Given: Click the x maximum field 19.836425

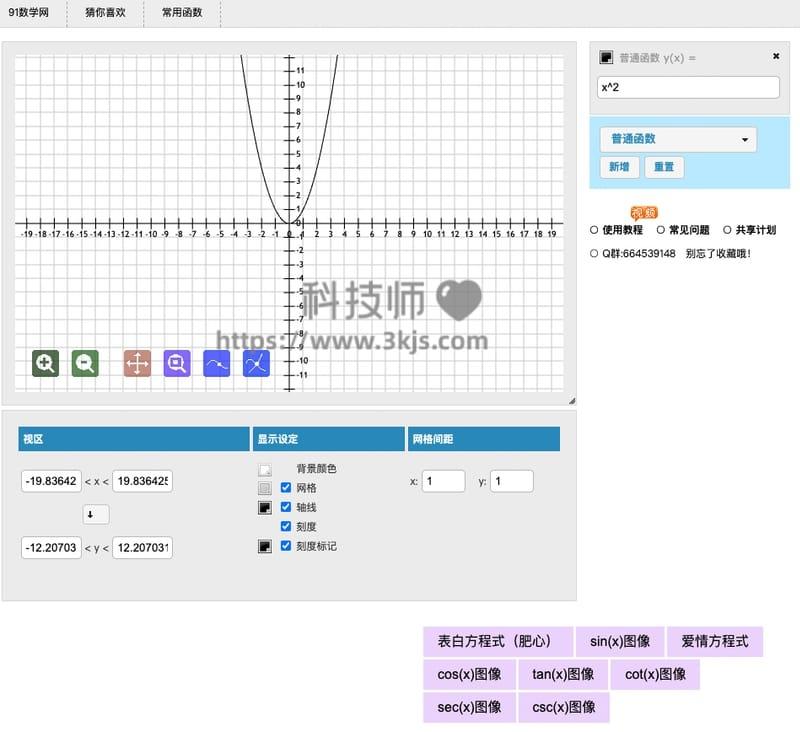Looking at the screenshot, I should point(142,481).
